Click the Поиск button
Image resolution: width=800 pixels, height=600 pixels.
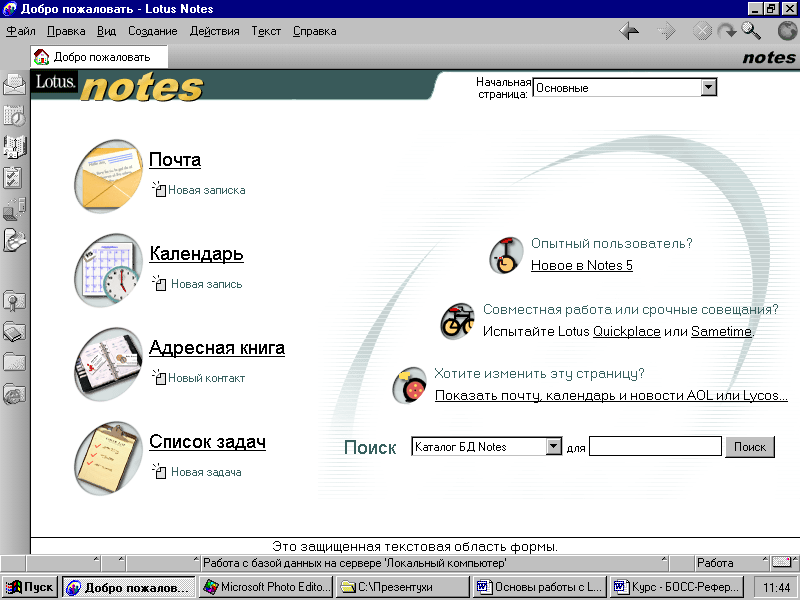[749, 447]
